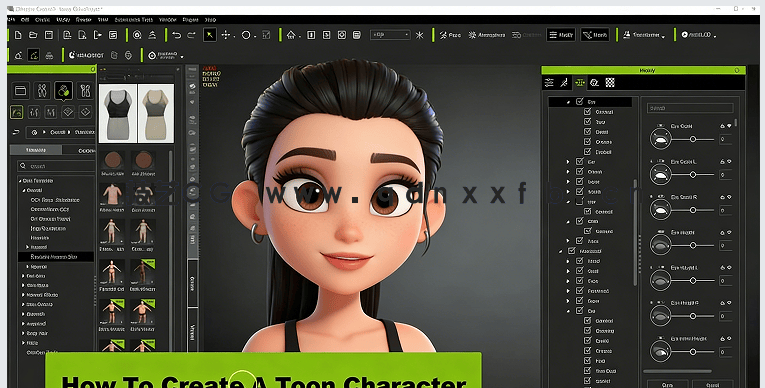Select the black tank top thumbnail
The width and height of the screenshot is (765, 388).
point(118,113)
